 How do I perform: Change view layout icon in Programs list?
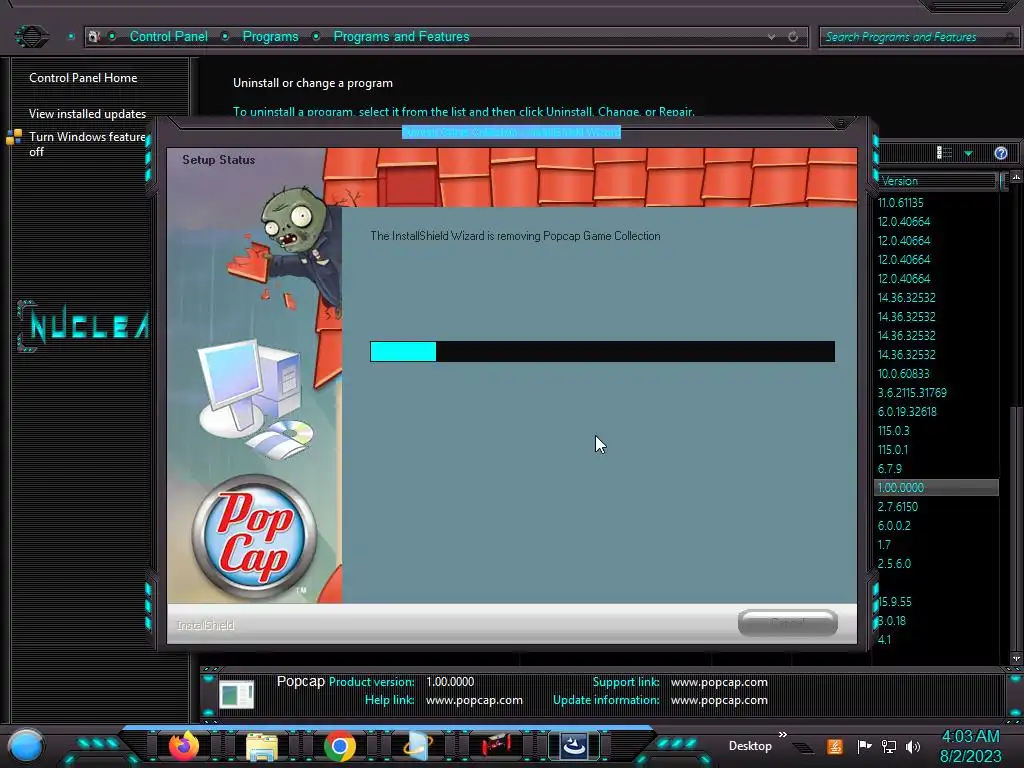944,153
